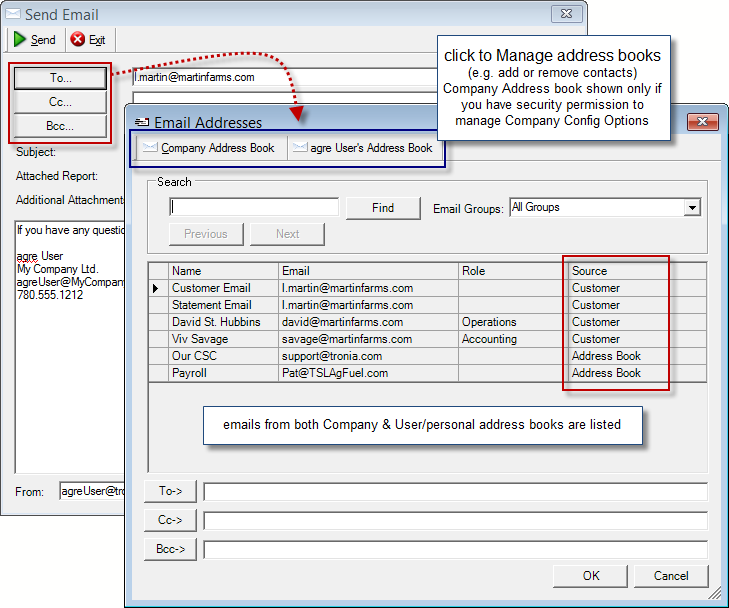
Task: Close the Email Addresses dialog
Action: tap(702, 122)
